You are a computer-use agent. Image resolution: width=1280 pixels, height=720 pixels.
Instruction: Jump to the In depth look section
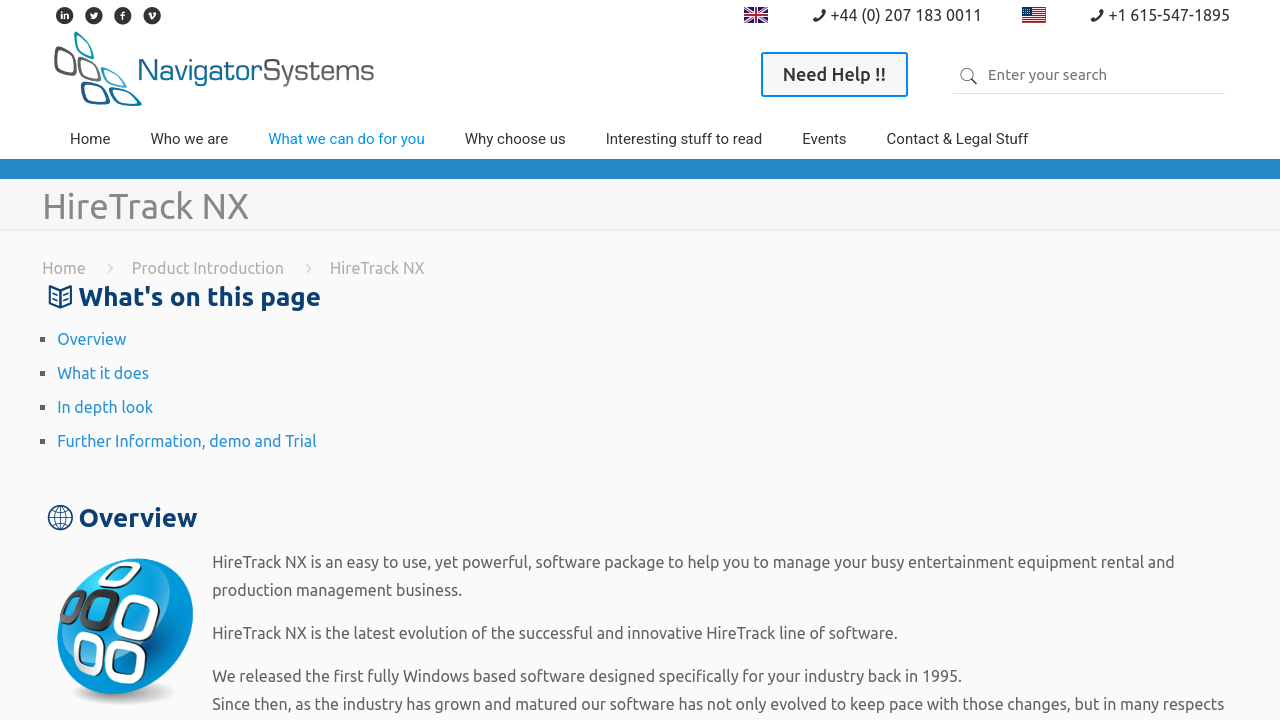[x=105, y=407]
